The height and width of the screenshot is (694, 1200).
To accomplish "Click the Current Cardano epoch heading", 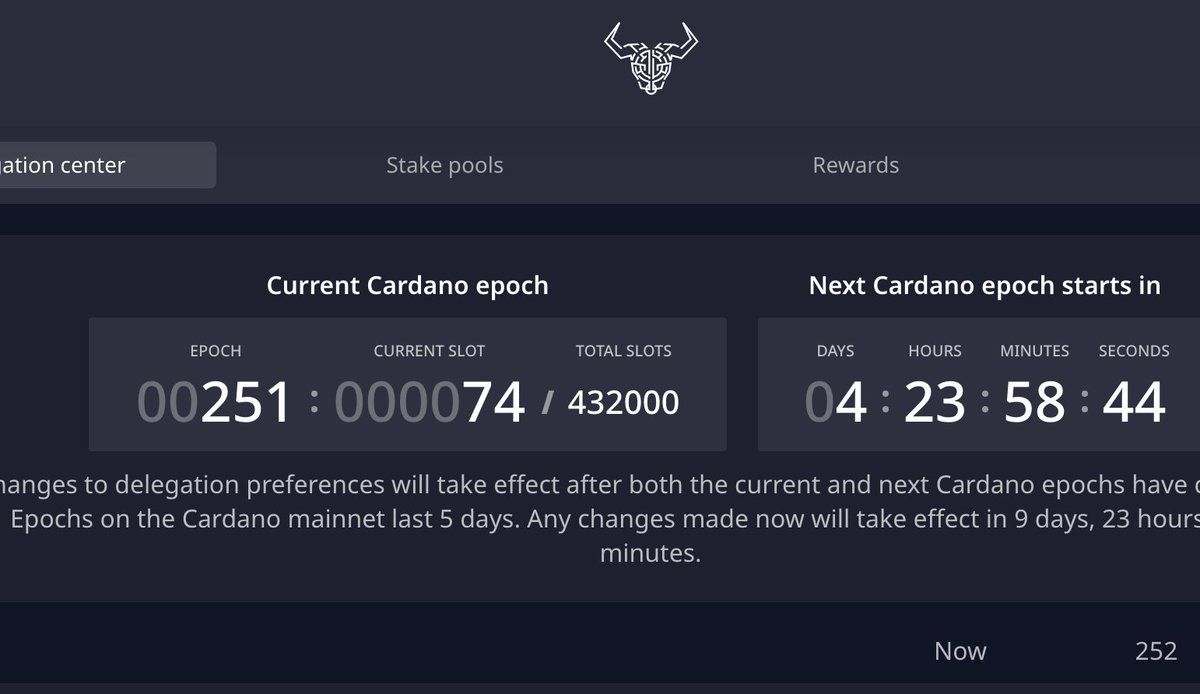I will (x=407, y=285).
